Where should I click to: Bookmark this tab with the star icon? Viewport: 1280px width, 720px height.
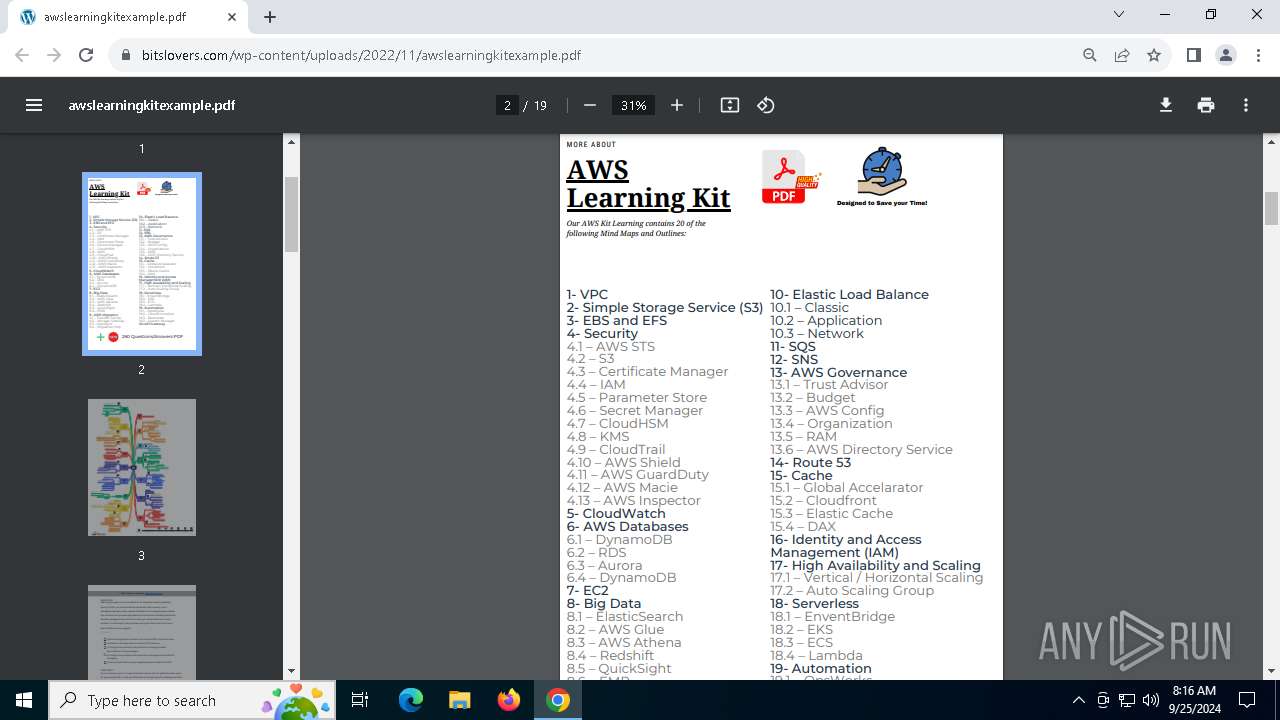pyautogui.click(x=1154, y=55)
